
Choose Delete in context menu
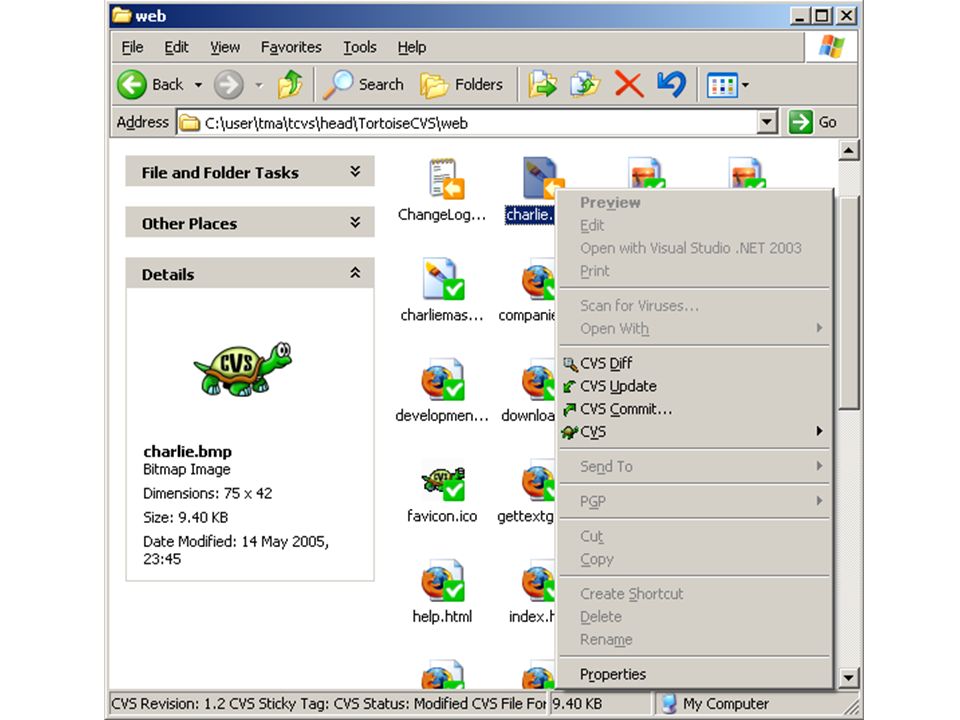(x=695, y=617)
